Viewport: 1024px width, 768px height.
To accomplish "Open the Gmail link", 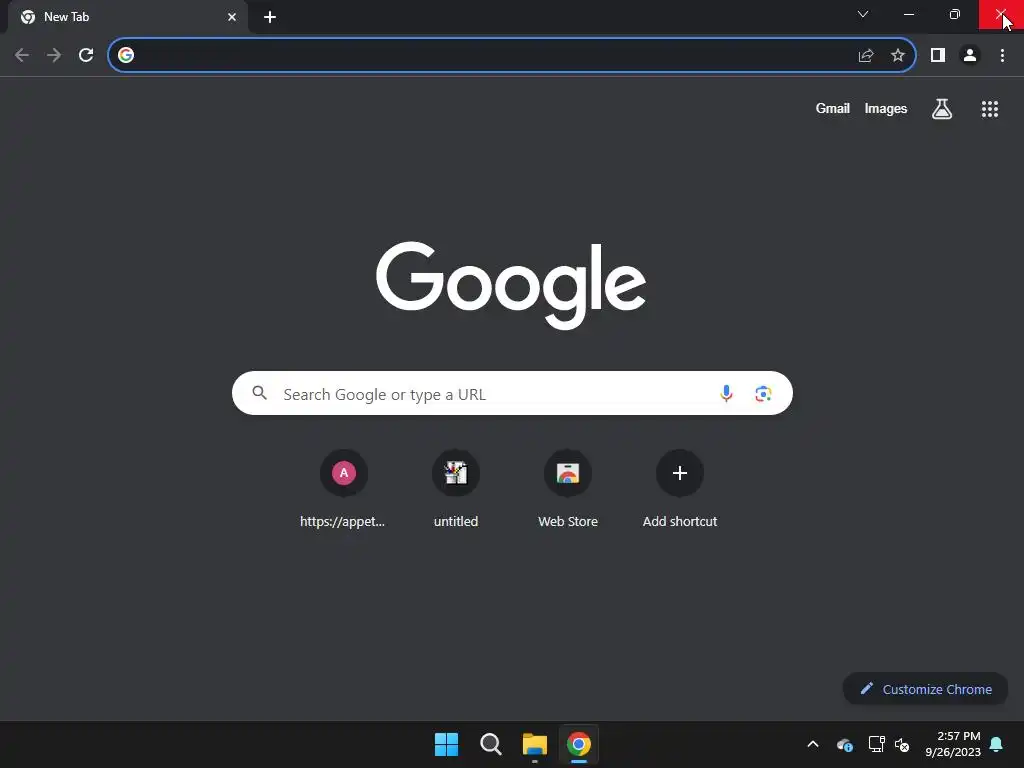I will [x=833, y=108].
